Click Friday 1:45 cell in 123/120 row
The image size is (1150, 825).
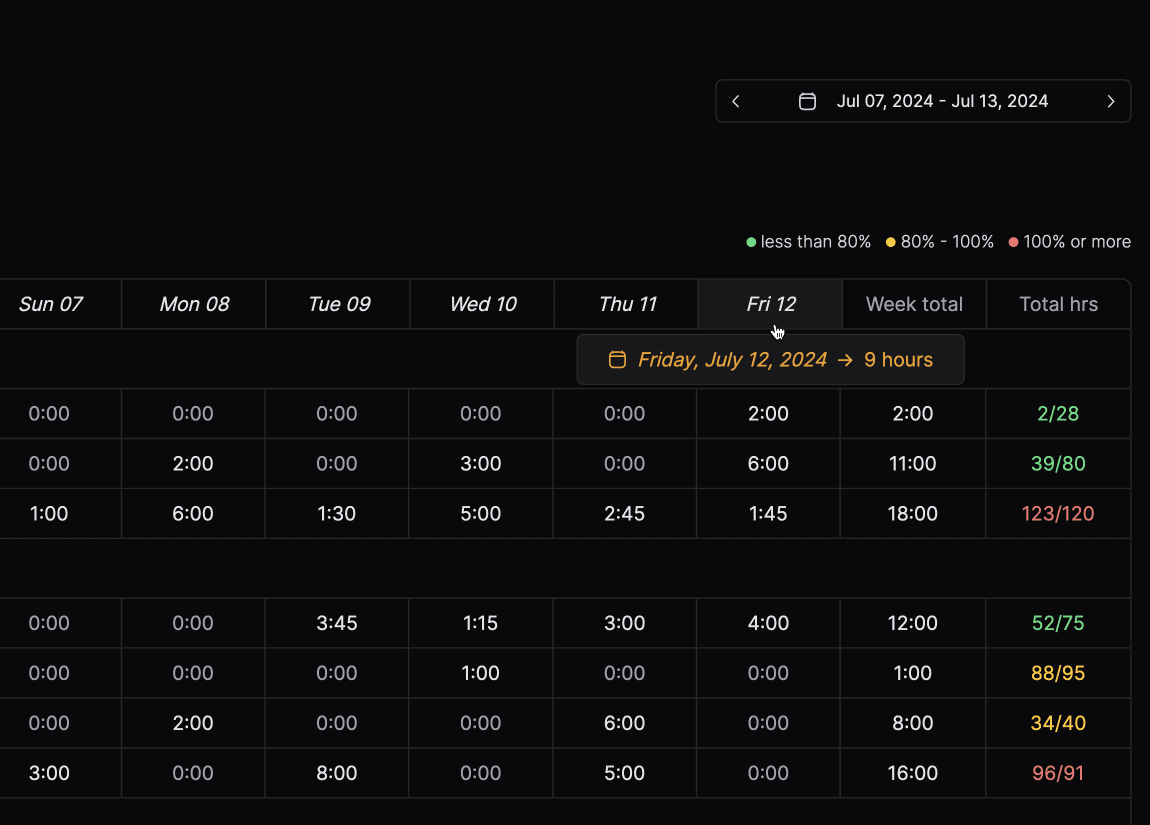768,513
